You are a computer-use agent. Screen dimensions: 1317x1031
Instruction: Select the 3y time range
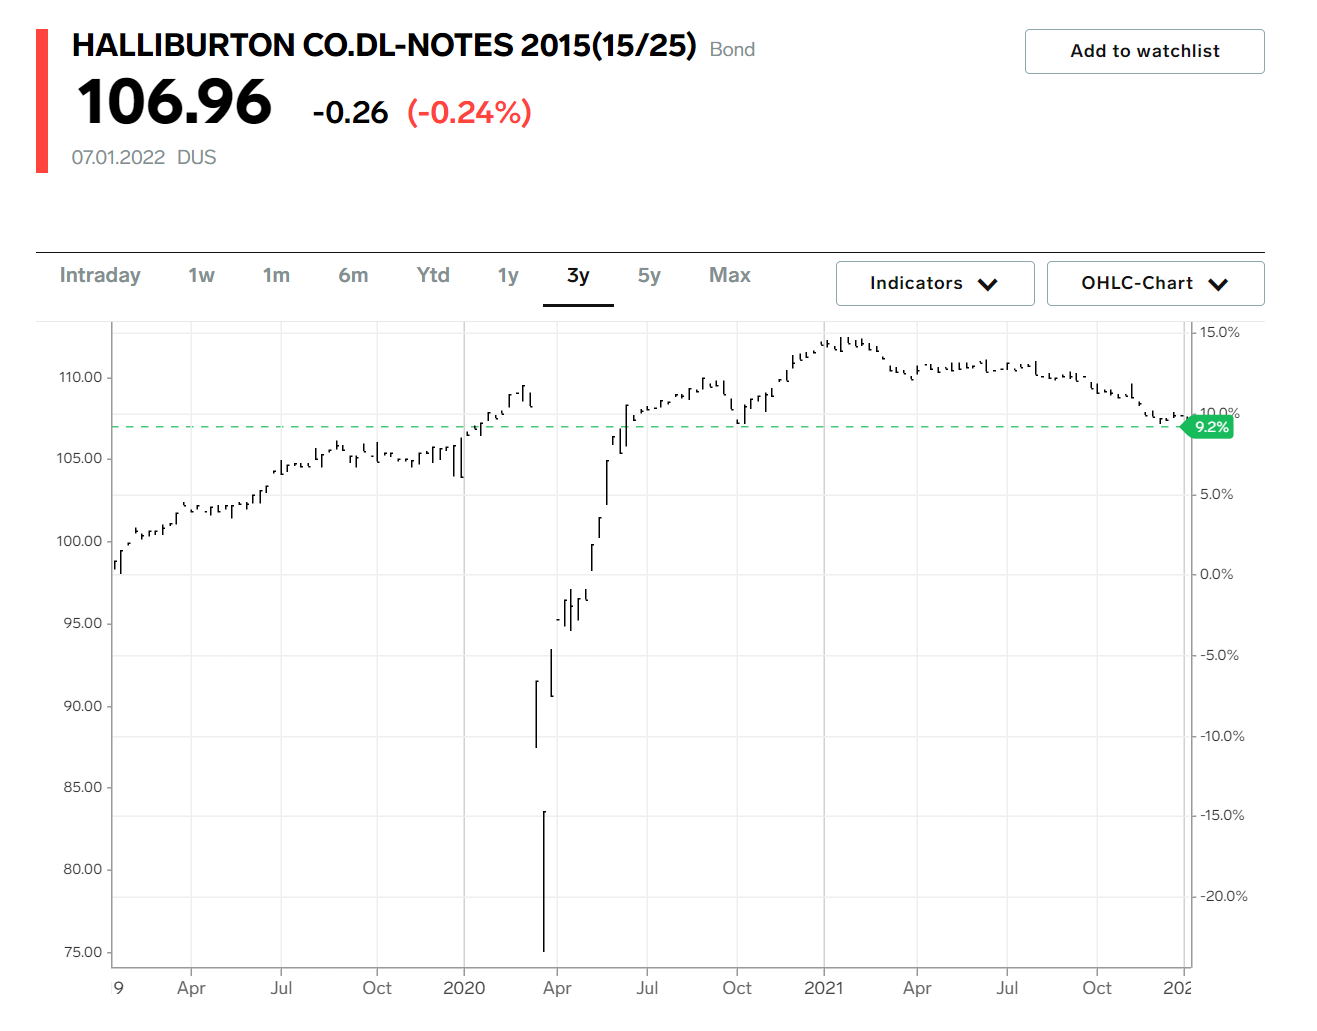click(578, 275)
